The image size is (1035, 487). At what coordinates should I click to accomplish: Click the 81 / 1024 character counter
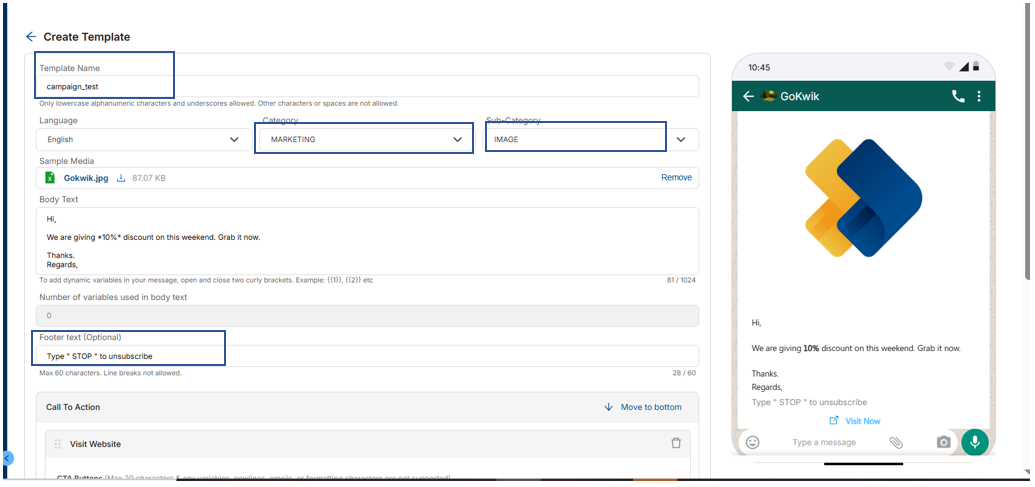click(681, 280)
